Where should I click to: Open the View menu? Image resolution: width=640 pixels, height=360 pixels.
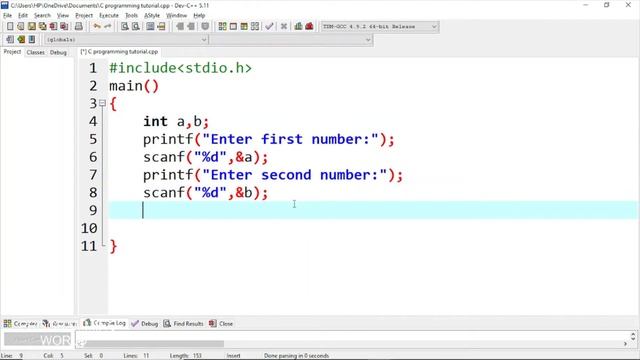click(x=62, y=16)
